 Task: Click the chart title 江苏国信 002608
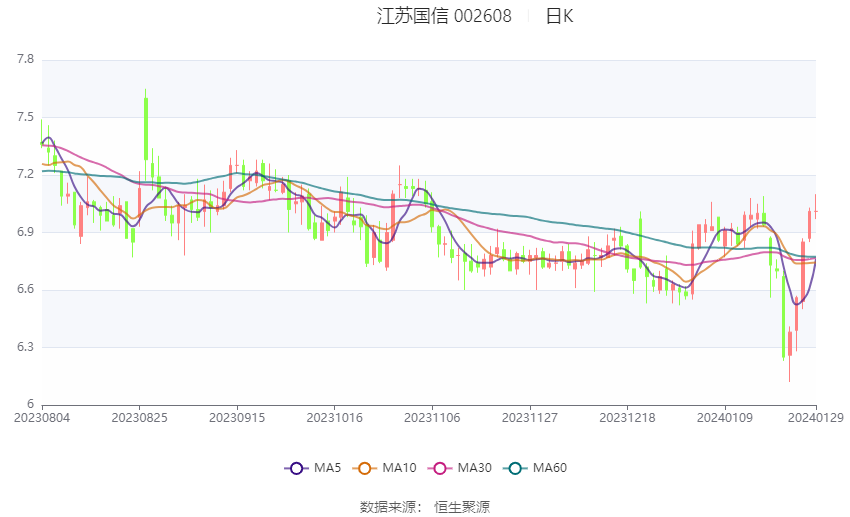click(x=444, y=16)
